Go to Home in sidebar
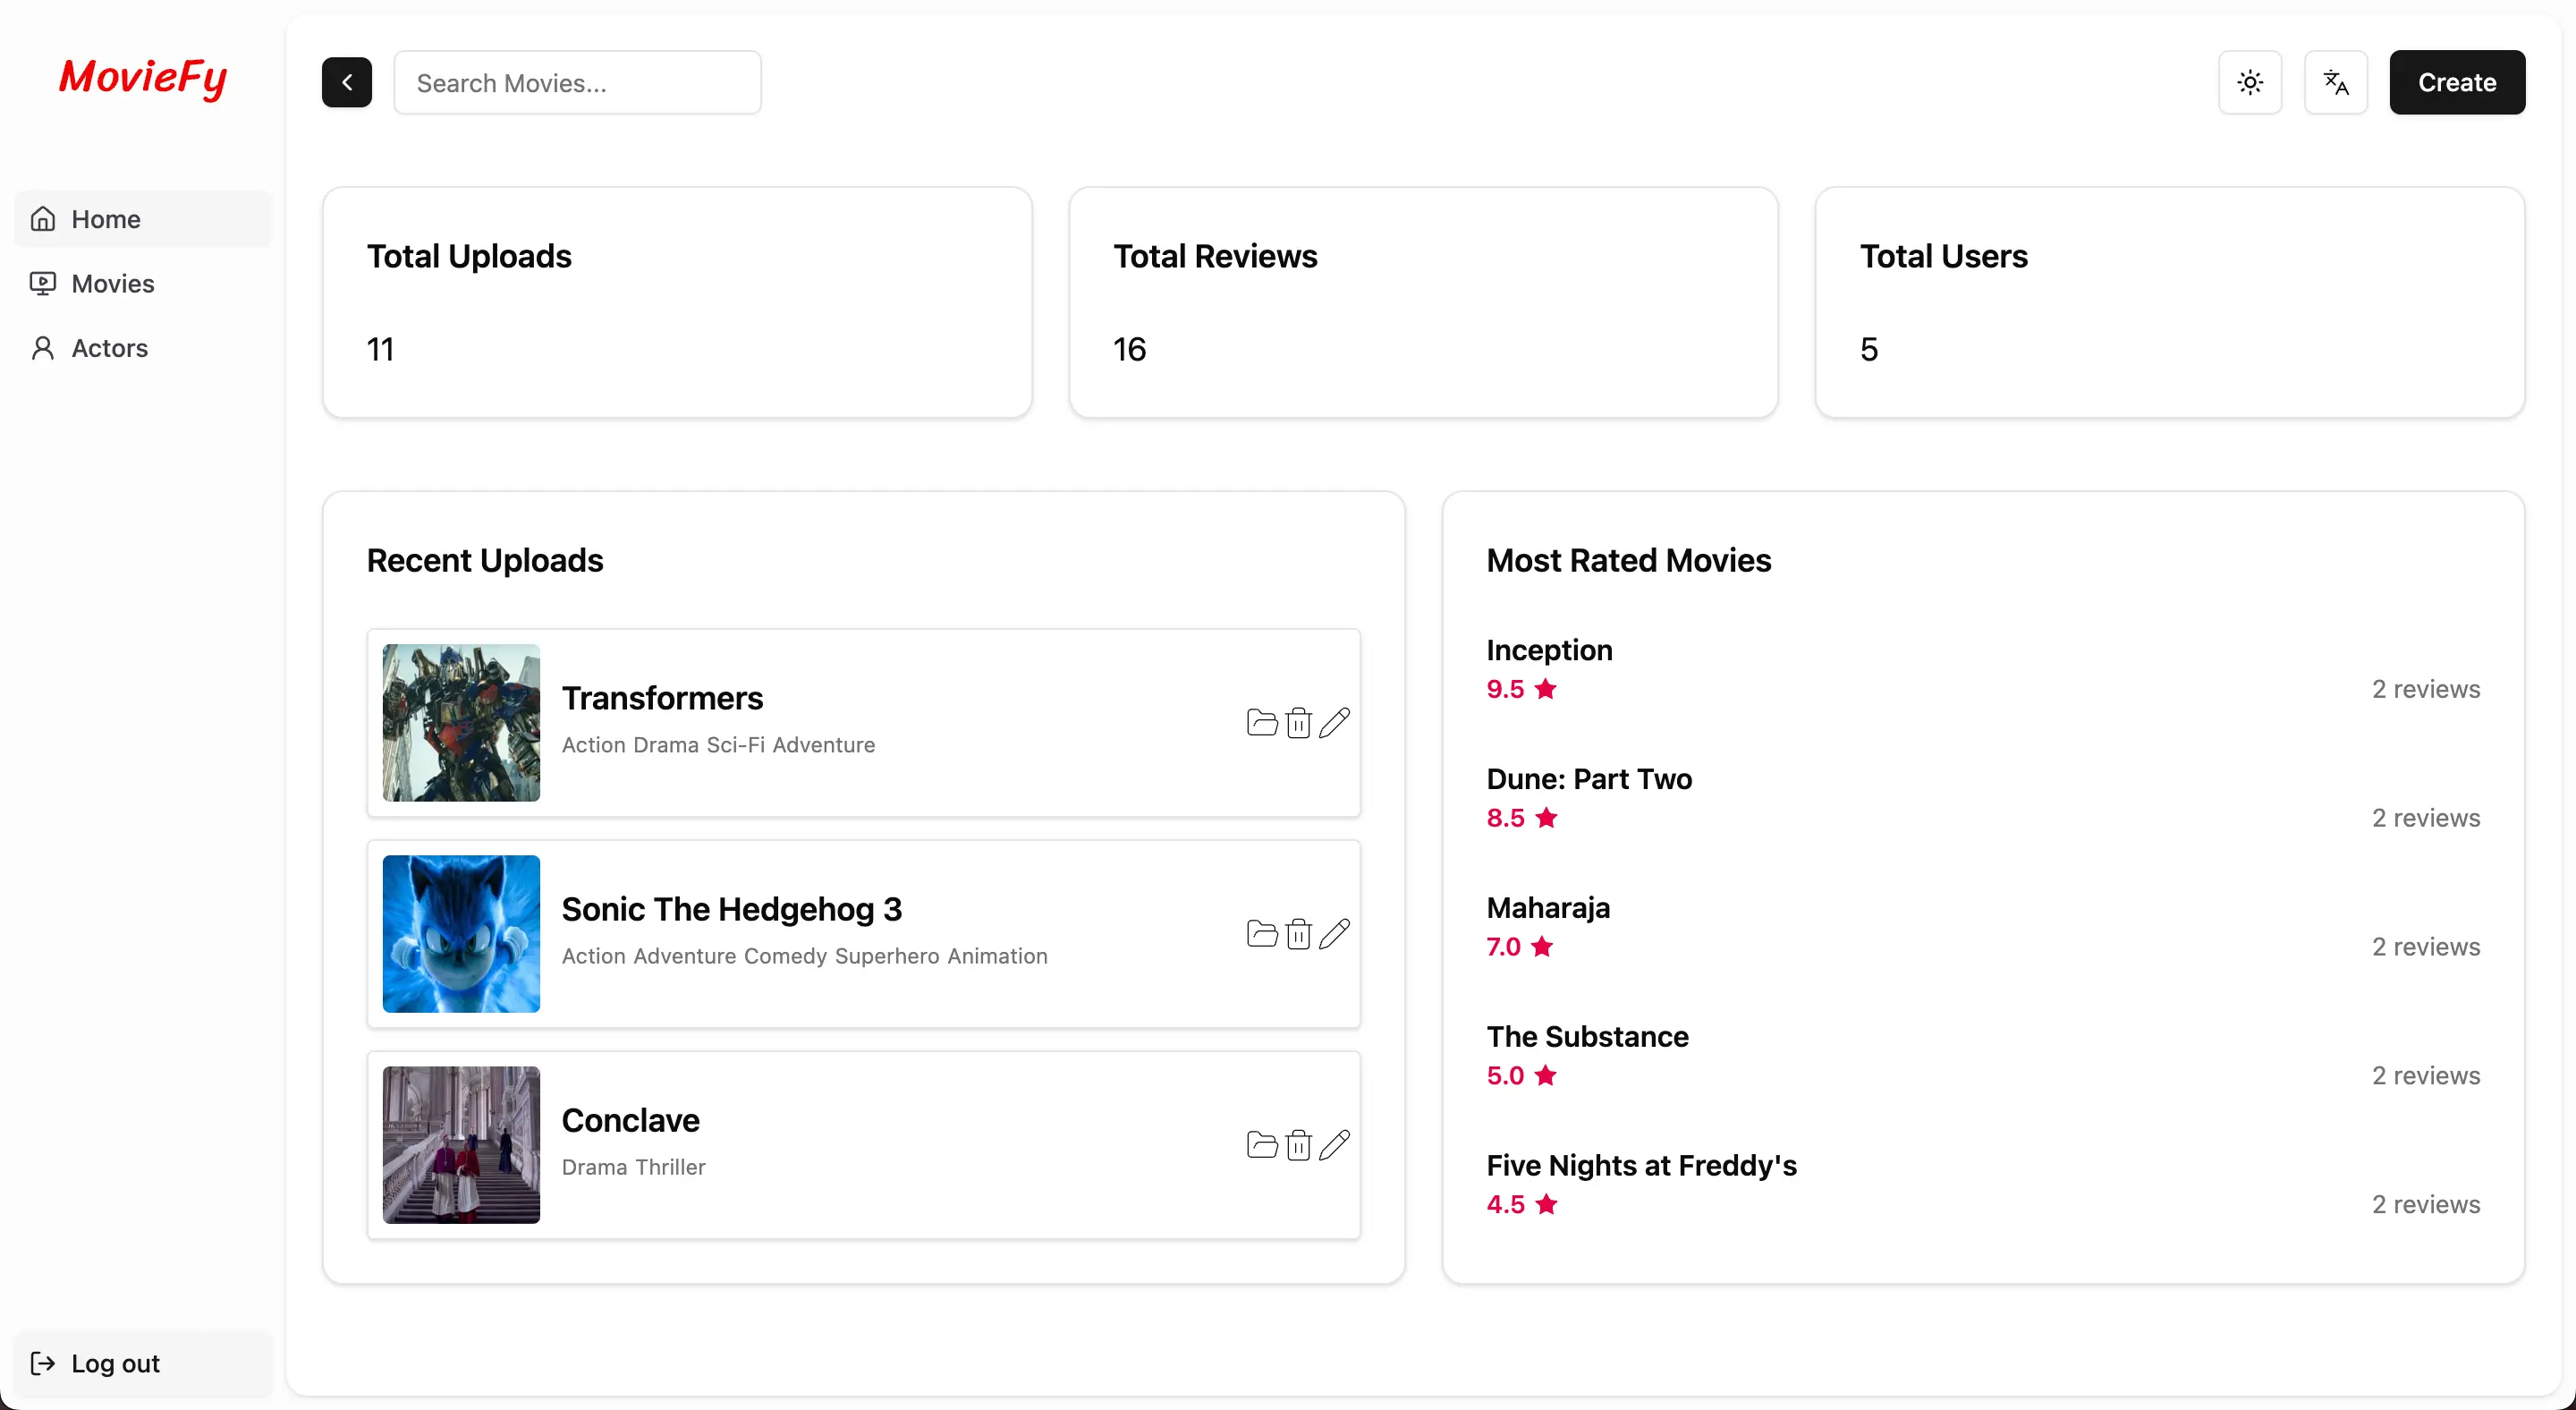The width and height of the screenshot is (2576, 1410). tap(105, 219)
